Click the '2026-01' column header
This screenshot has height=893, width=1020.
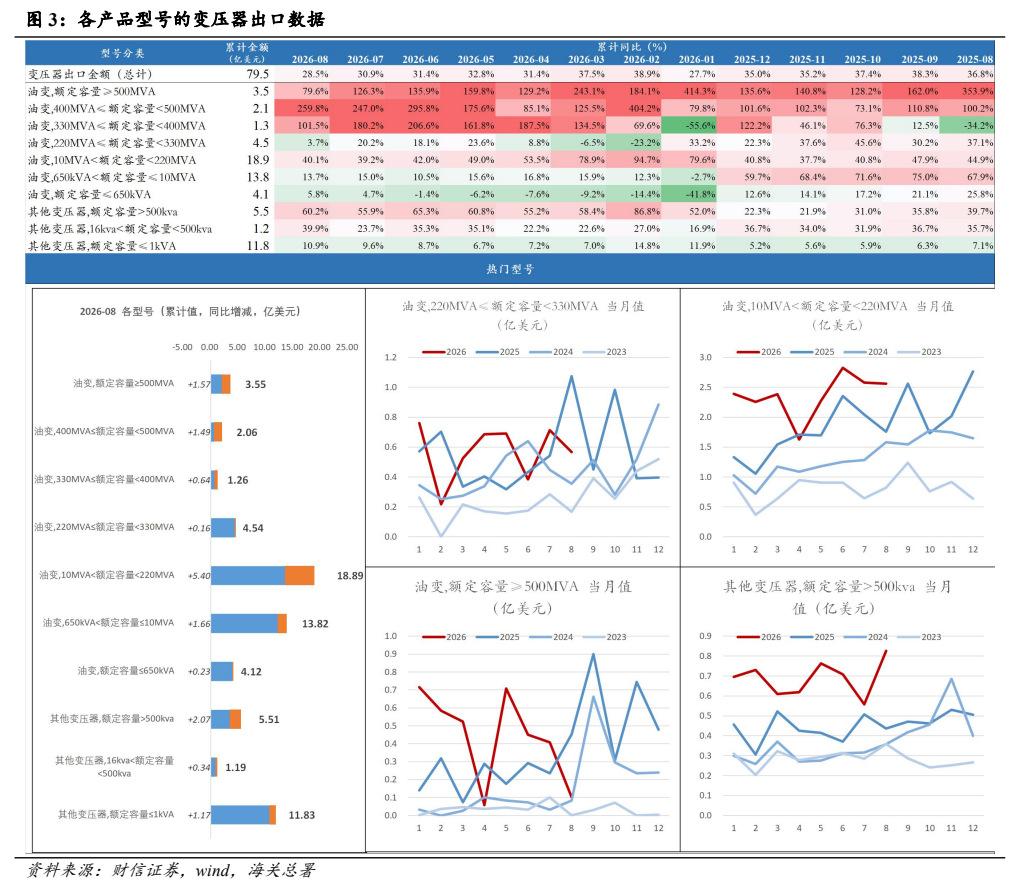pyautogui.click(x=697, y=59)
